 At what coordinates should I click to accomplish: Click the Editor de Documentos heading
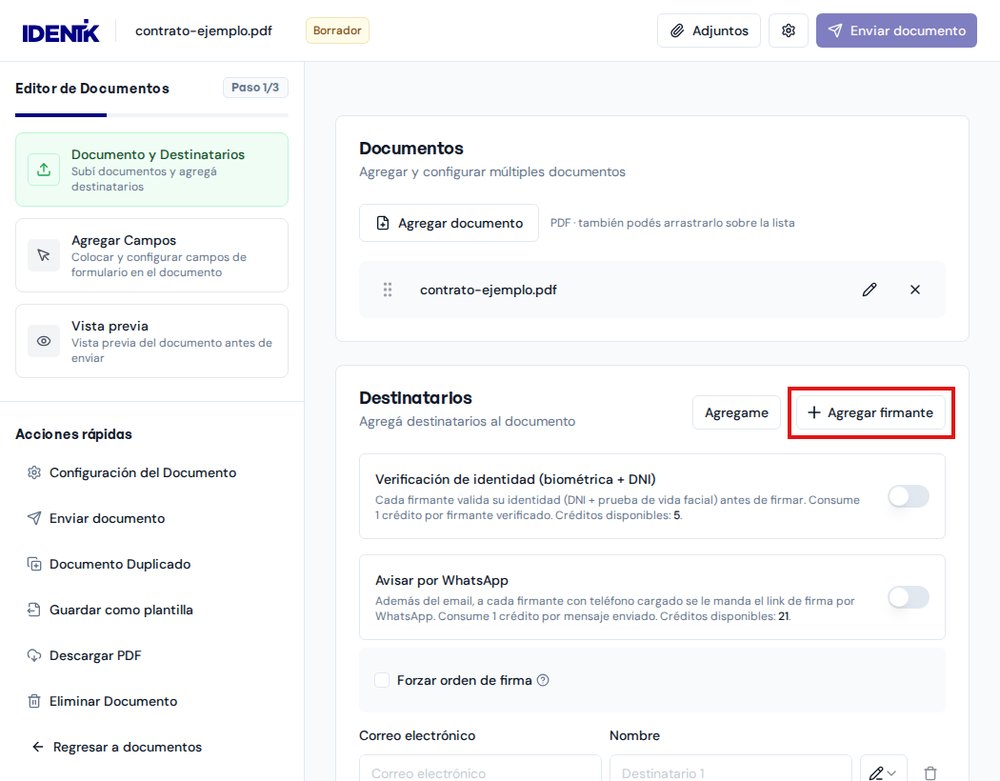pos(92,88)
